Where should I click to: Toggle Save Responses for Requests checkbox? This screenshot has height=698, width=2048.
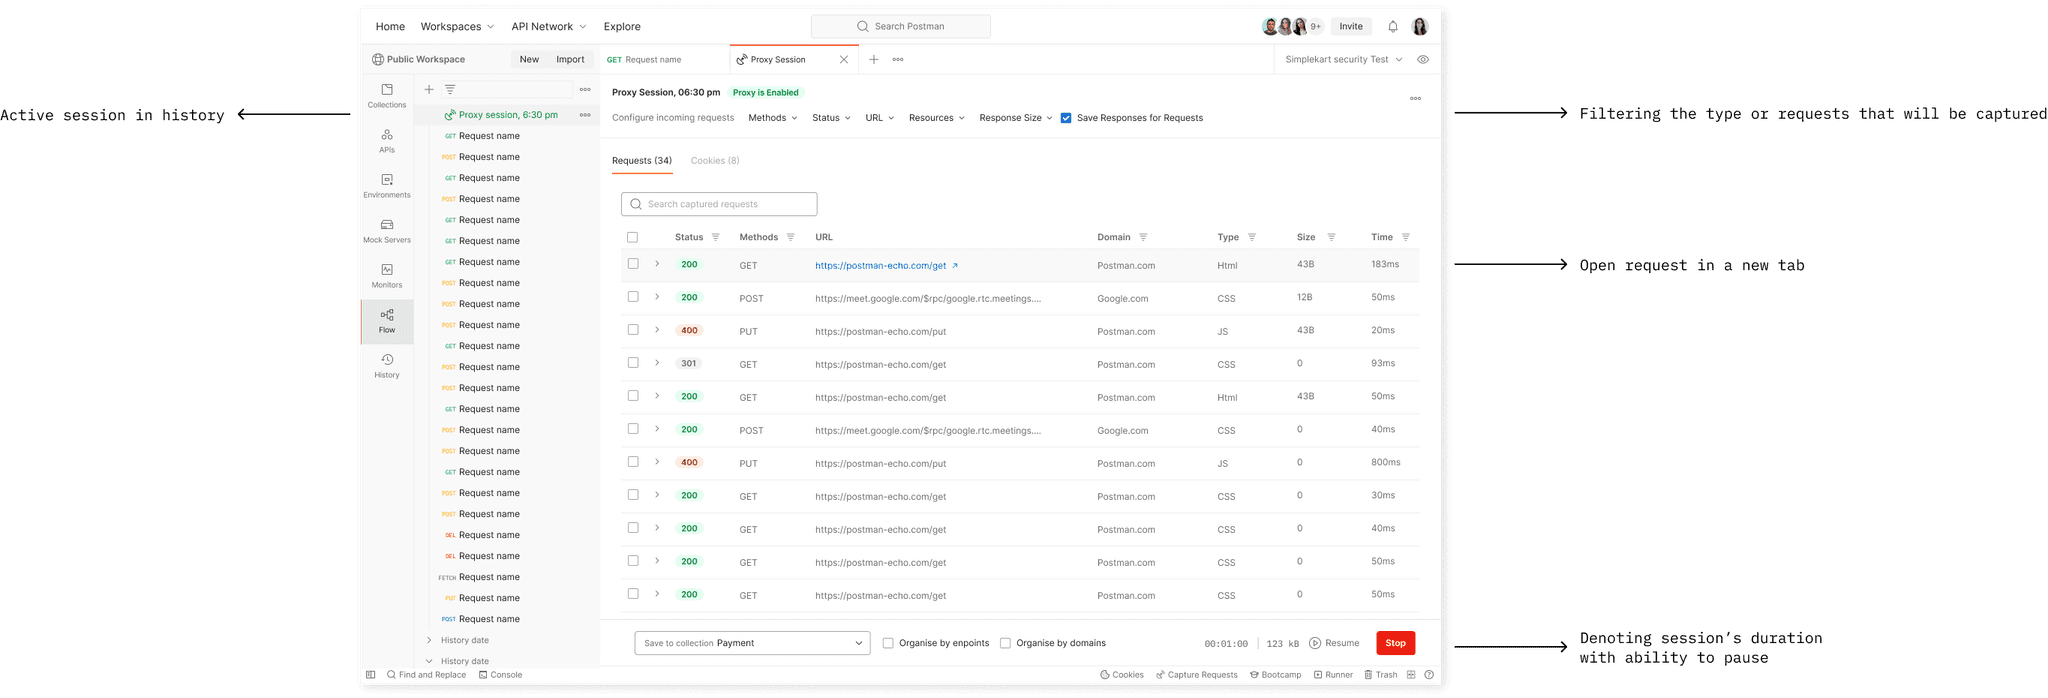coord(1066,118)
